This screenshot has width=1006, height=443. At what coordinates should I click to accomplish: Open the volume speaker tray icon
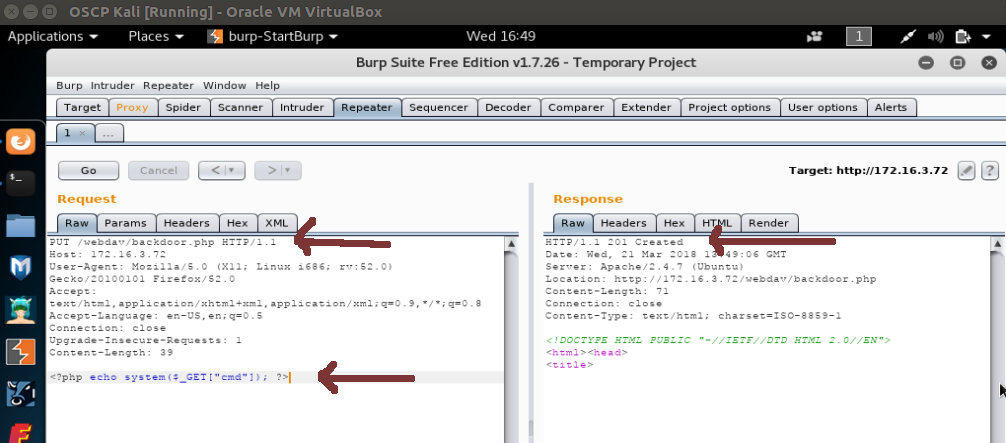(935, 37)
